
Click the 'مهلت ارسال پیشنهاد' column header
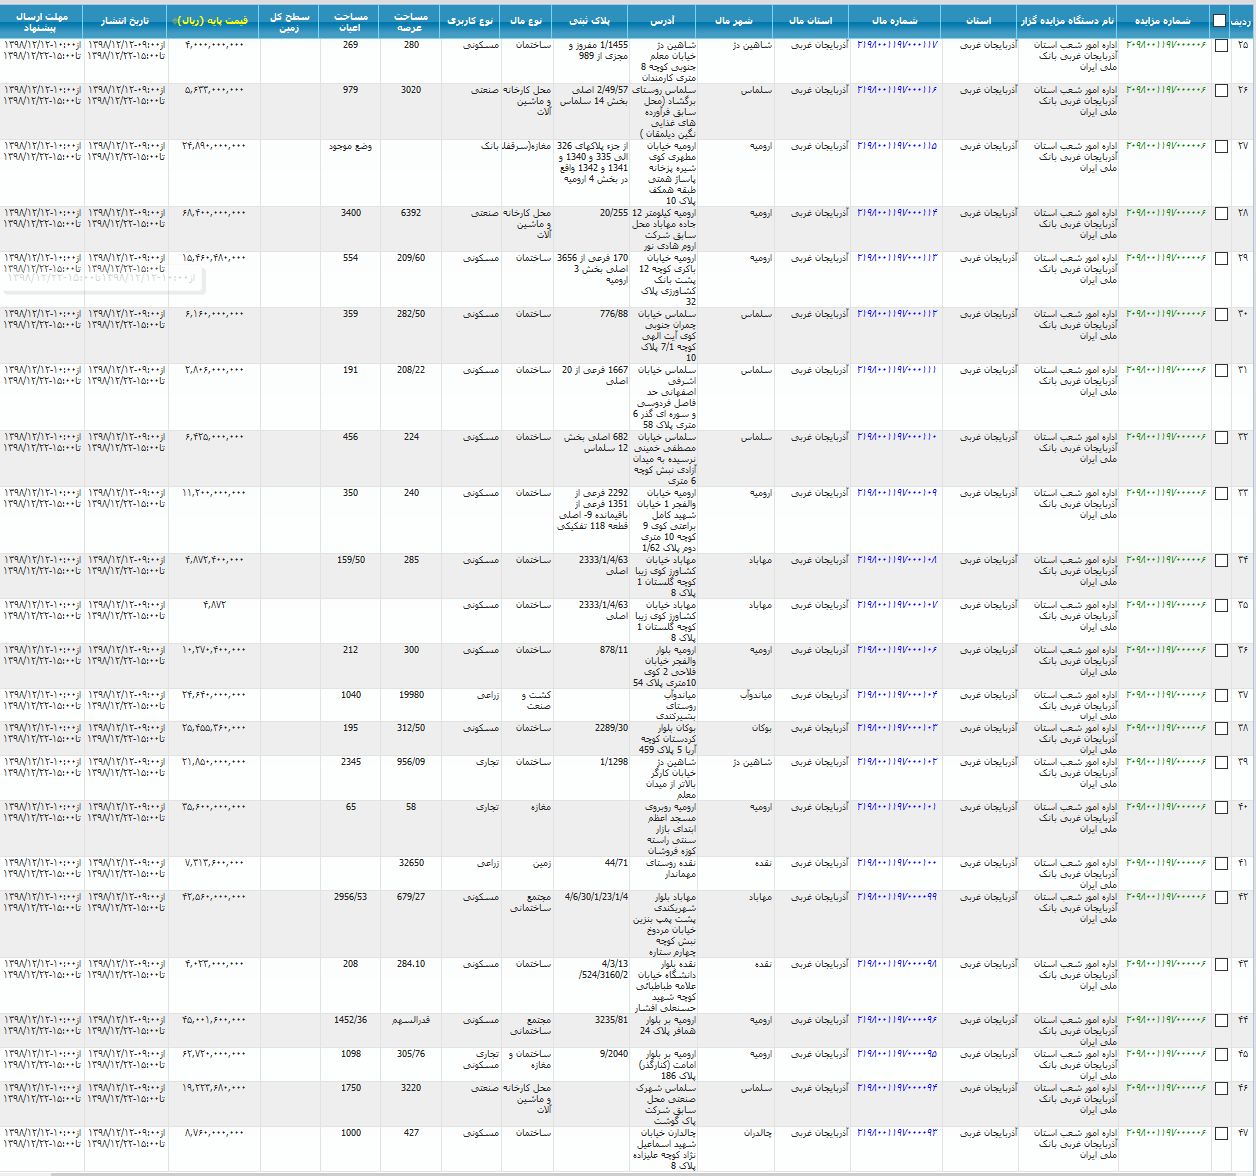coord(42,22)
